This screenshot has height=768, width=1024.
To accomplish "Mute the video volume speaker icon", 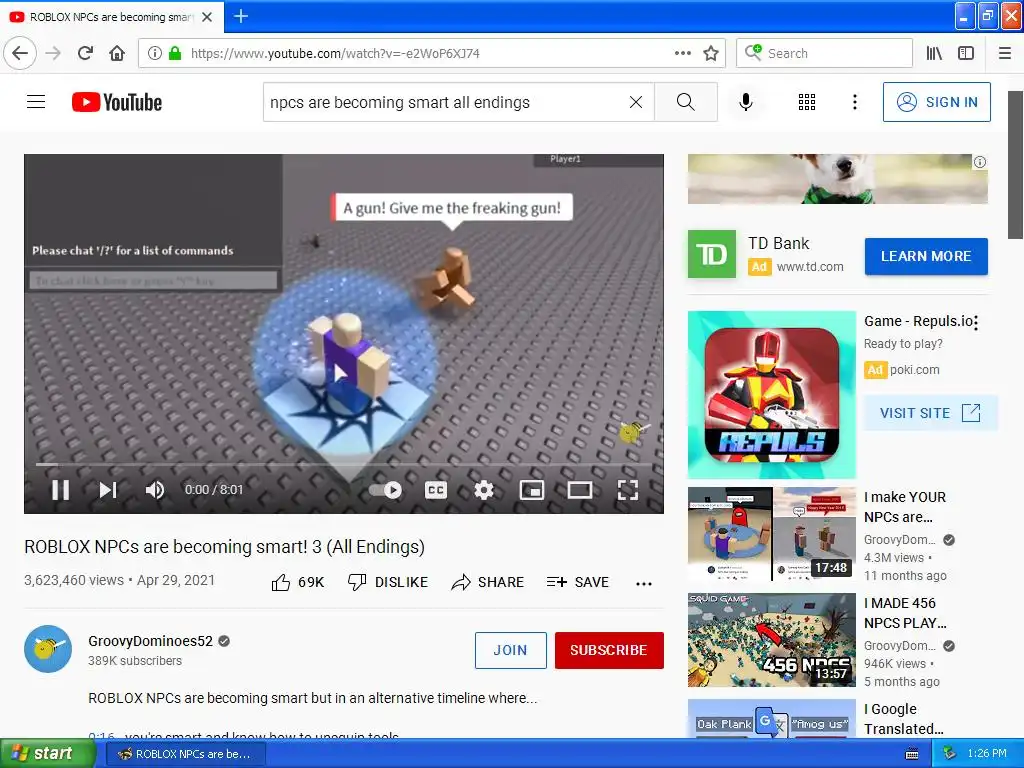I will point(155,490).
